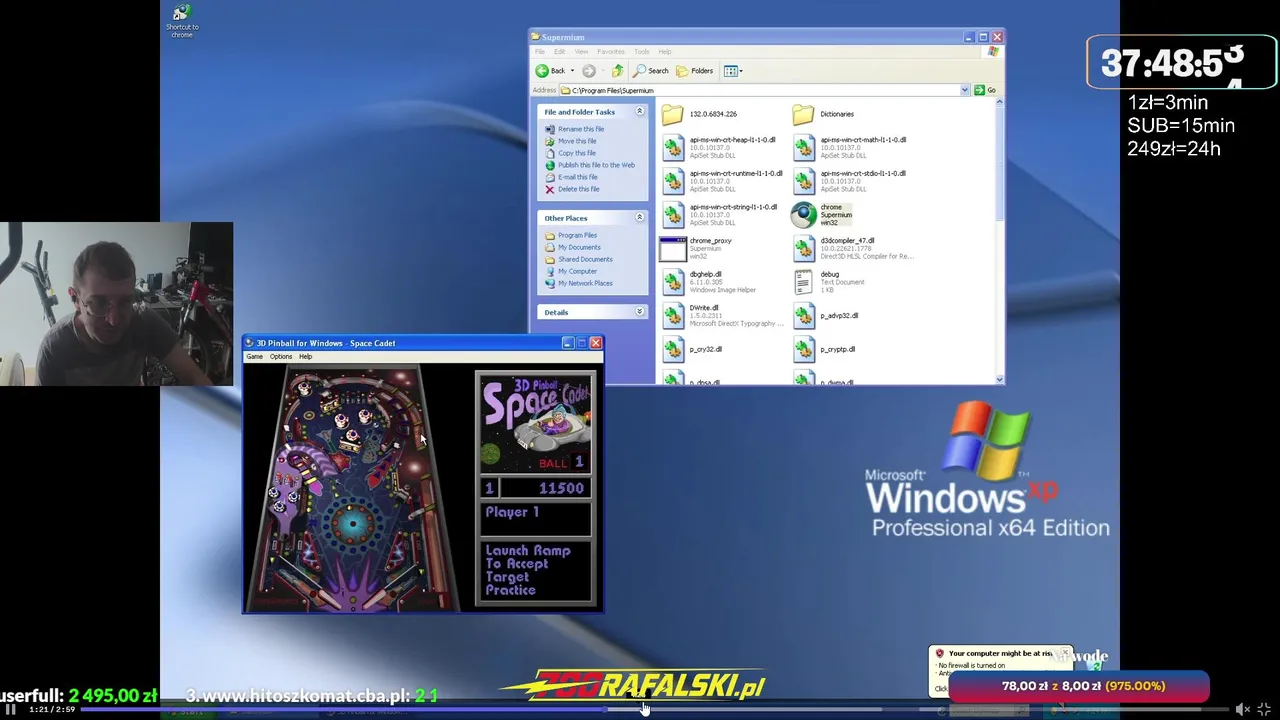The width and height of the screenshot is (1280, 720).
Task: Open Shared Documents from Other Places
Action: (x=579, y=259)
